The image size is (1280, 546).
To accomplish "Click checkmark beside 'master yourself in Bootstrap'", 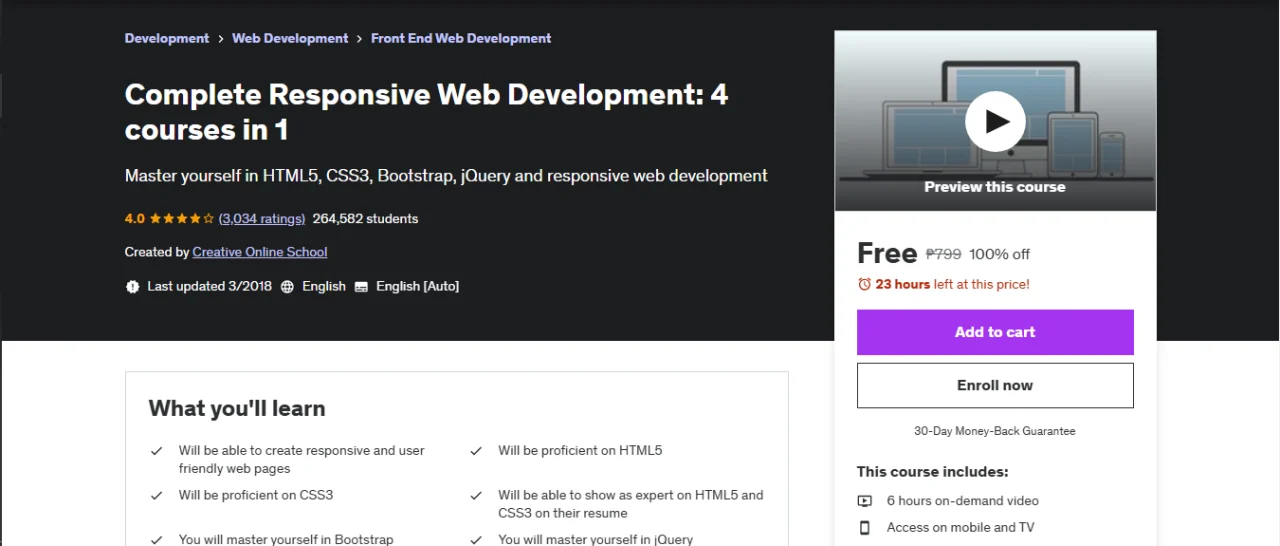I will point(157,539).
